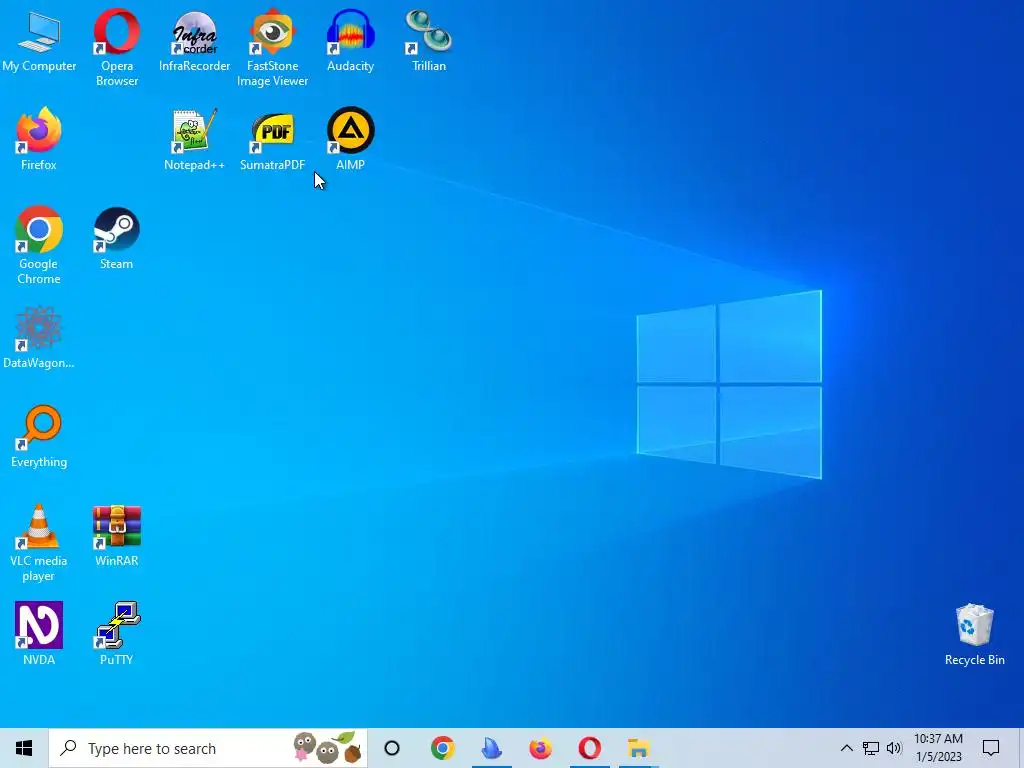Open File Explorer from the taskbar
Image resolution: width=1024 pixels, height=768 pixels.
point(639,748)
